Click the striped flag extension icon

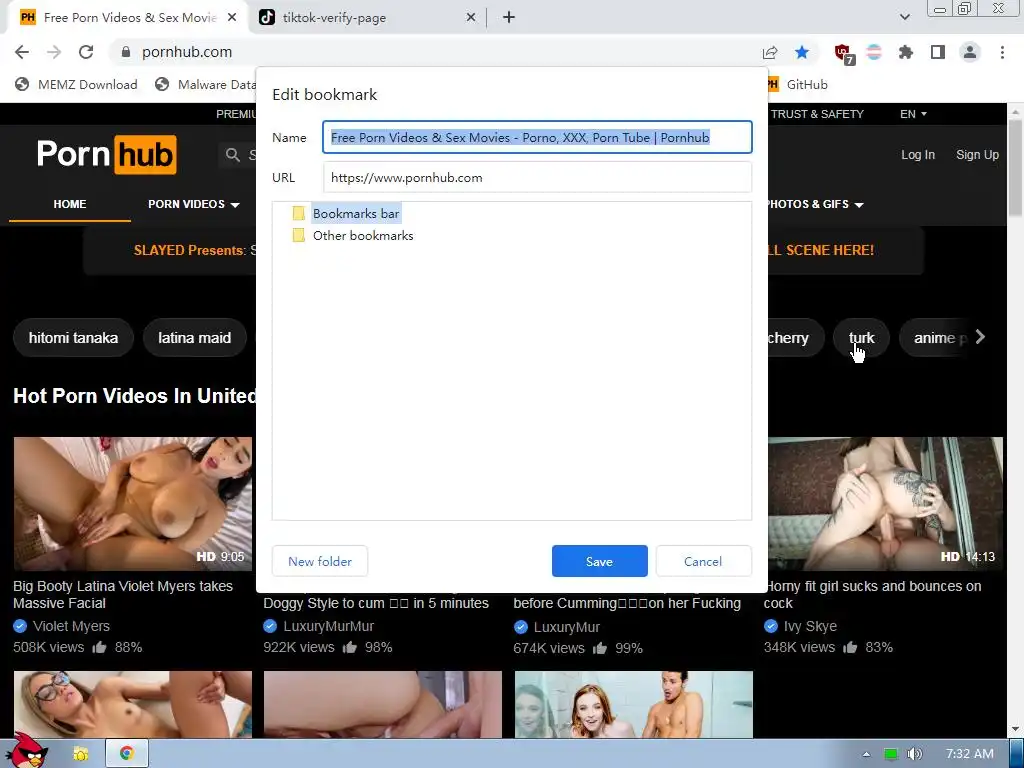[874, 52]
